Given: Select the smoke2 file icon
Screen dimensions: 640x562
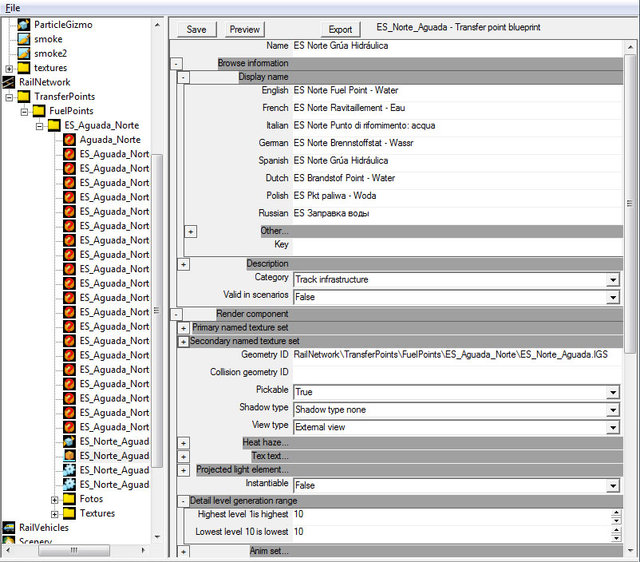Looking at the screenshot, I should 25,53.
